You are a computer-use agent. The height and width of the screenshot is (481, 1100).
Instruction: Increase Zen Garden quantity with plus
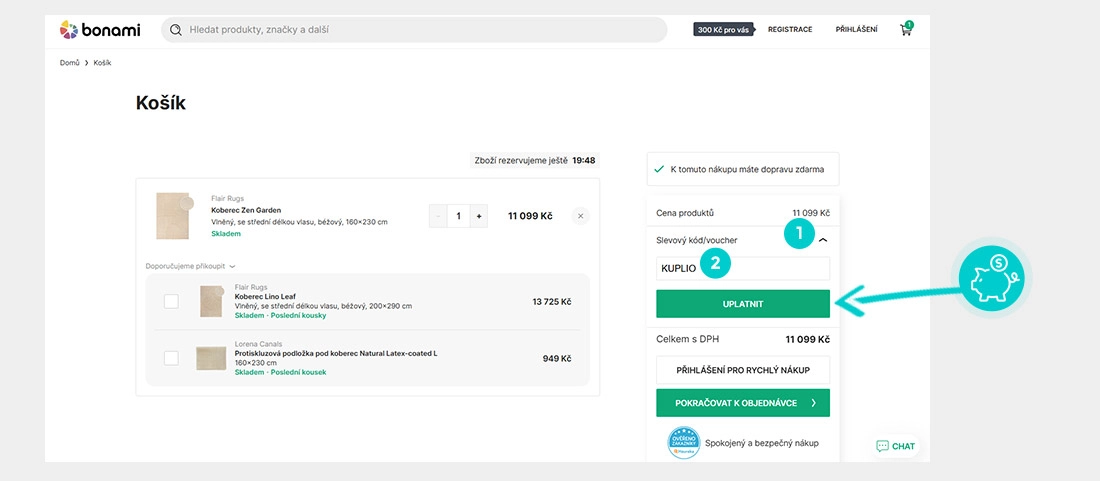coord(478,216)
